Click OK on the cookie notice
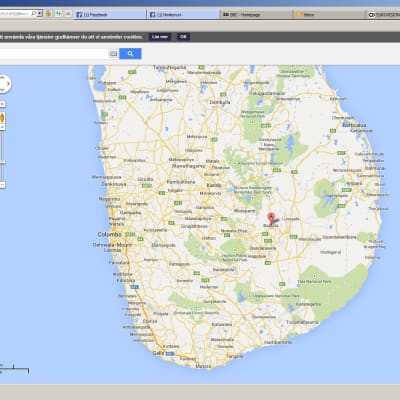This screenshot has height=400, width=400. [x=183, y=37]
